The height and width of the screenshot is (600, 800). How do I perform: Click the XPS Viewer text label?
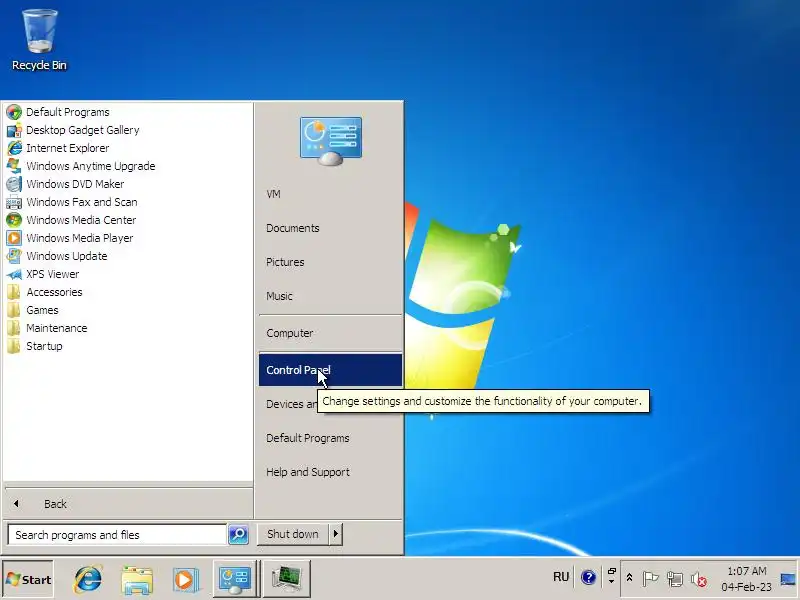53,274
